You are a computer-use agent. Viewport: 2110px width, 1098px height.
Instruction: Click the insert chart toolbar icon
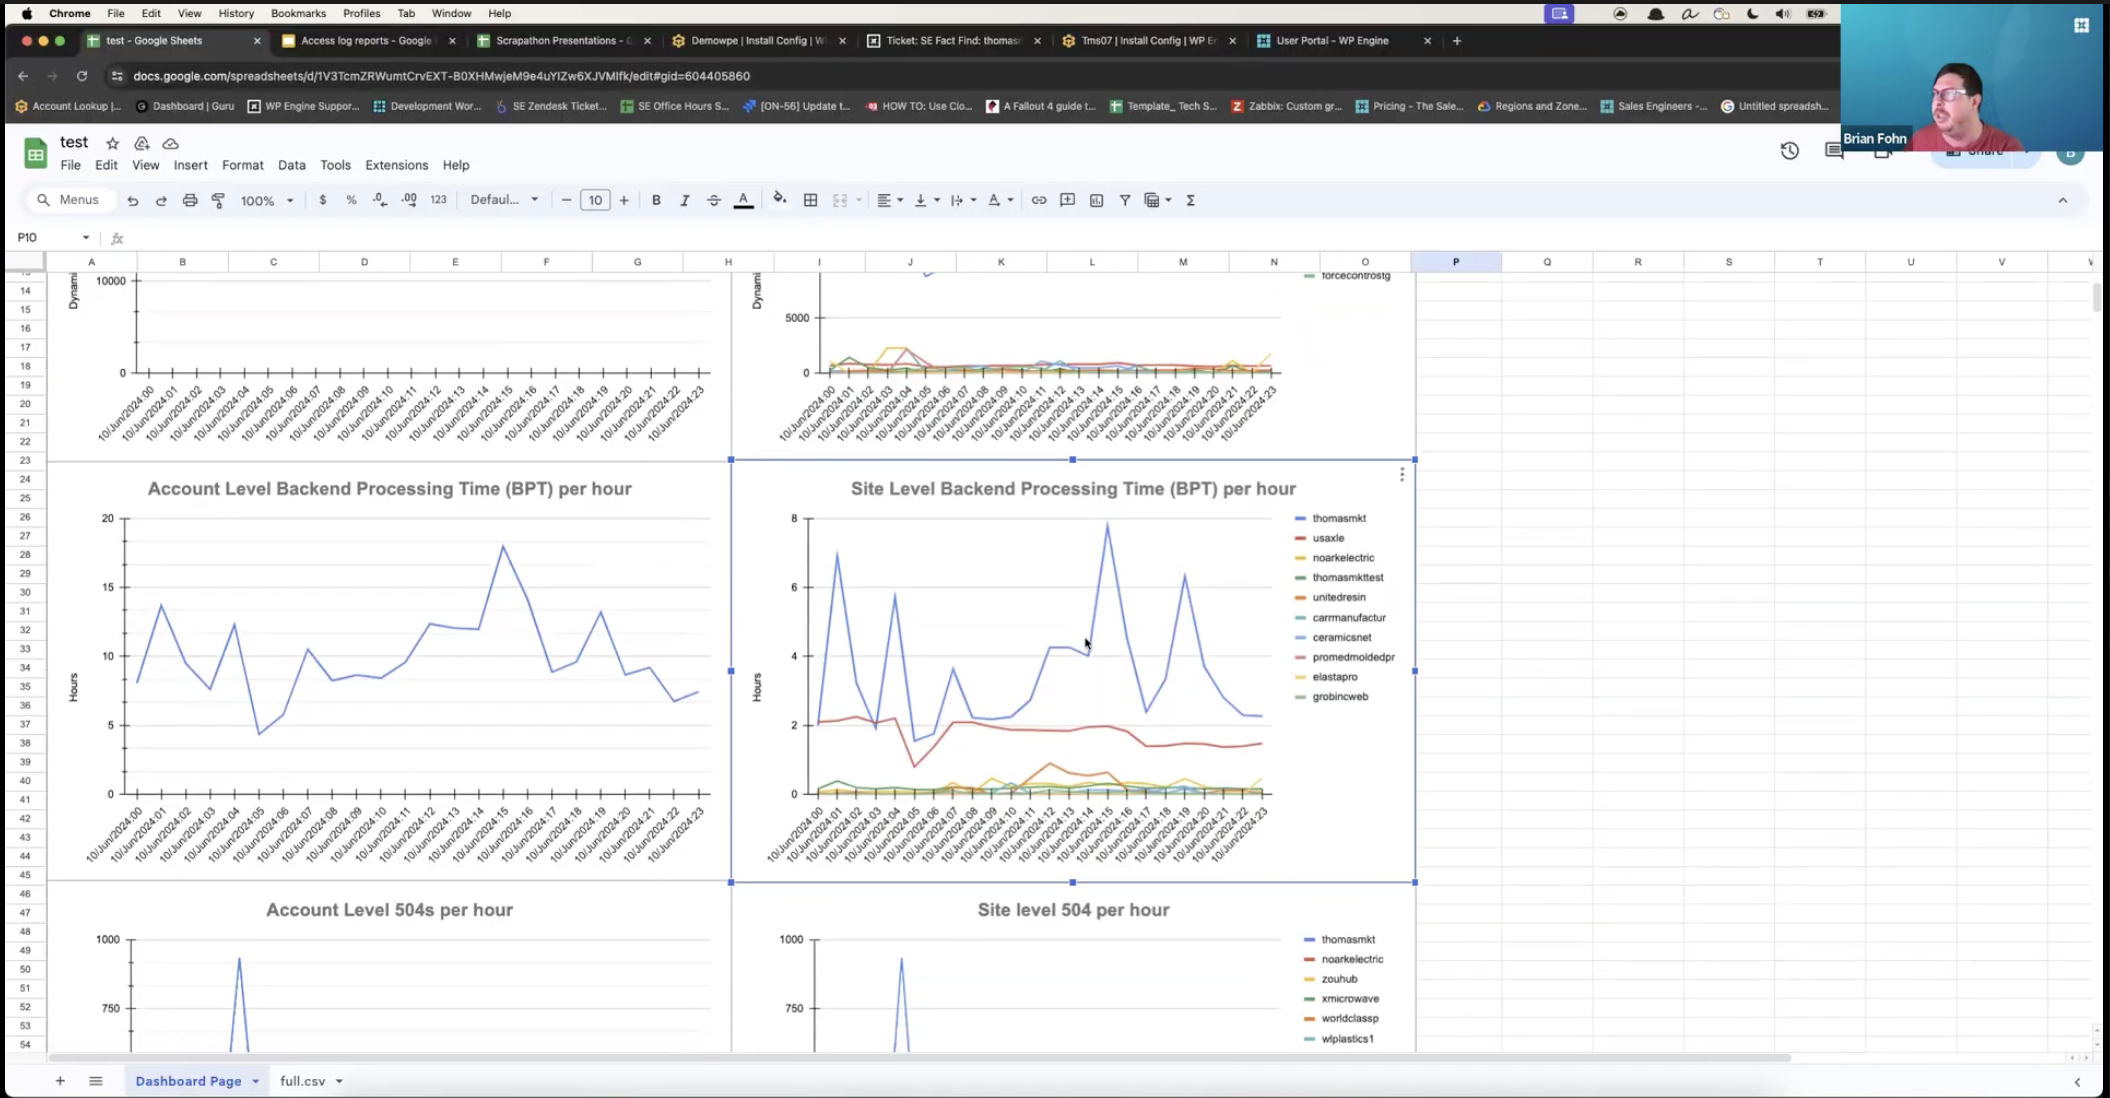coord(1096,200)
